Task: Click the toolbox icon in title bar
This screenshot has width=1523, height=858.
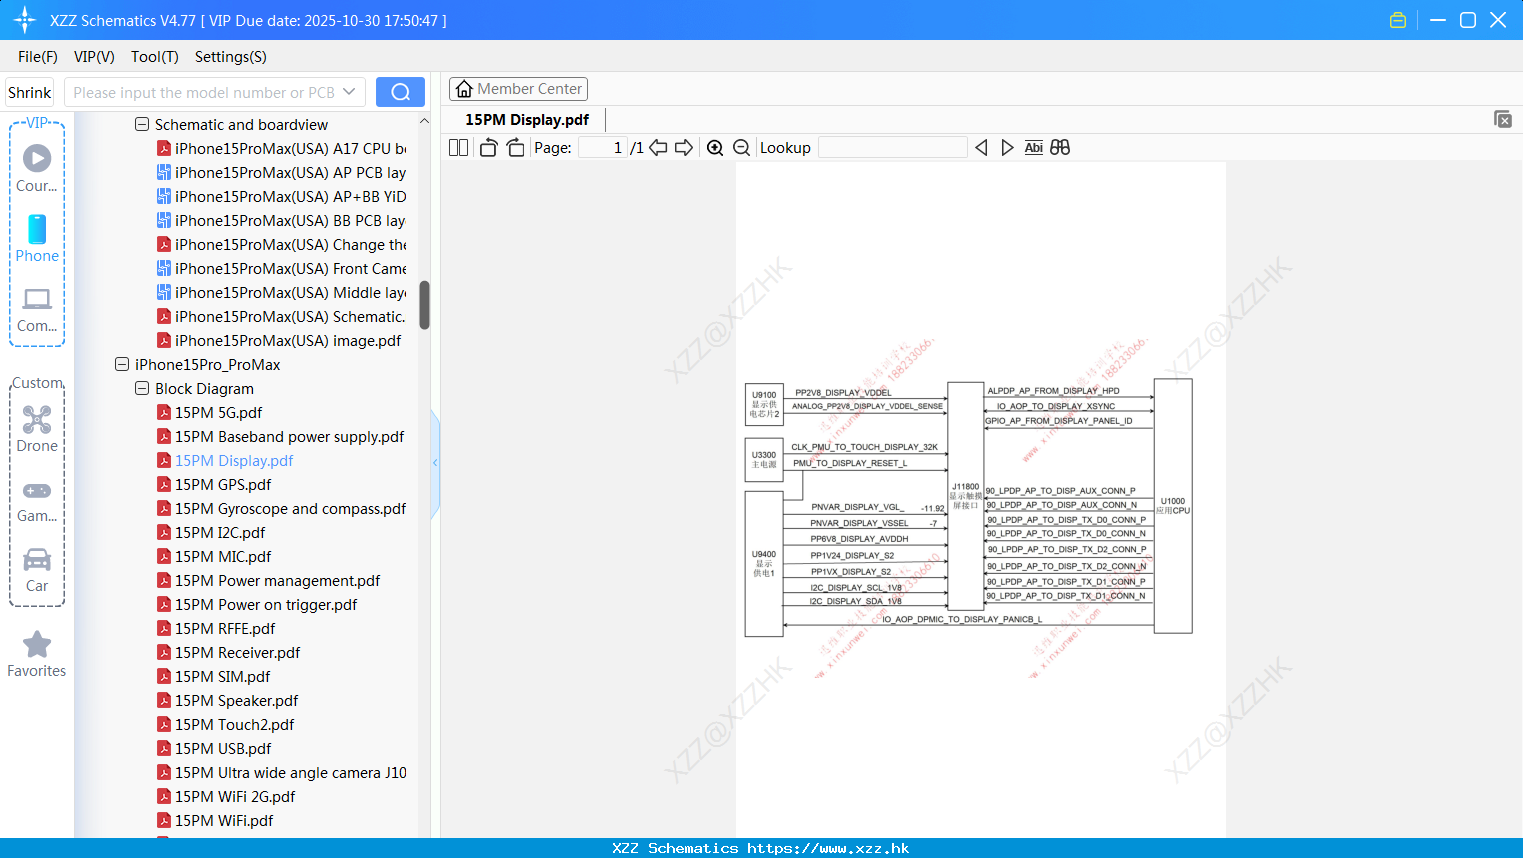Action: [1398, 20]
